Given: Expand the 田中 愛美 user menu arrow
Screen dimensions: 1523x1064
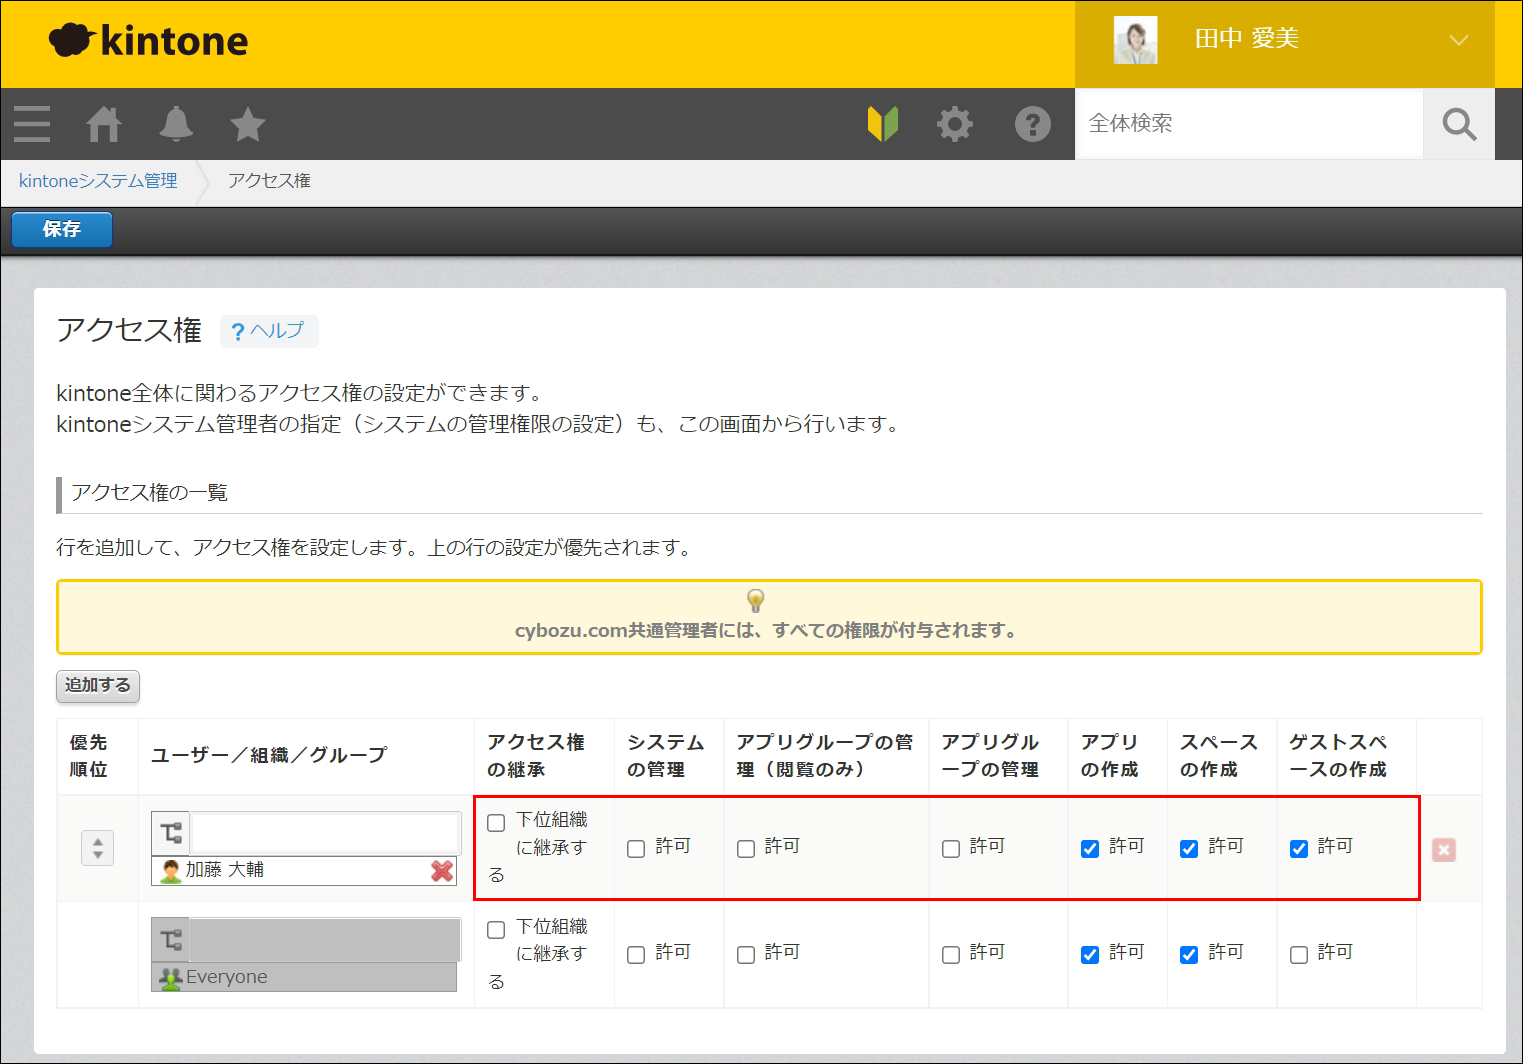Looking at the screenshot, I should pyautogui.click(x=1459, y=40).
